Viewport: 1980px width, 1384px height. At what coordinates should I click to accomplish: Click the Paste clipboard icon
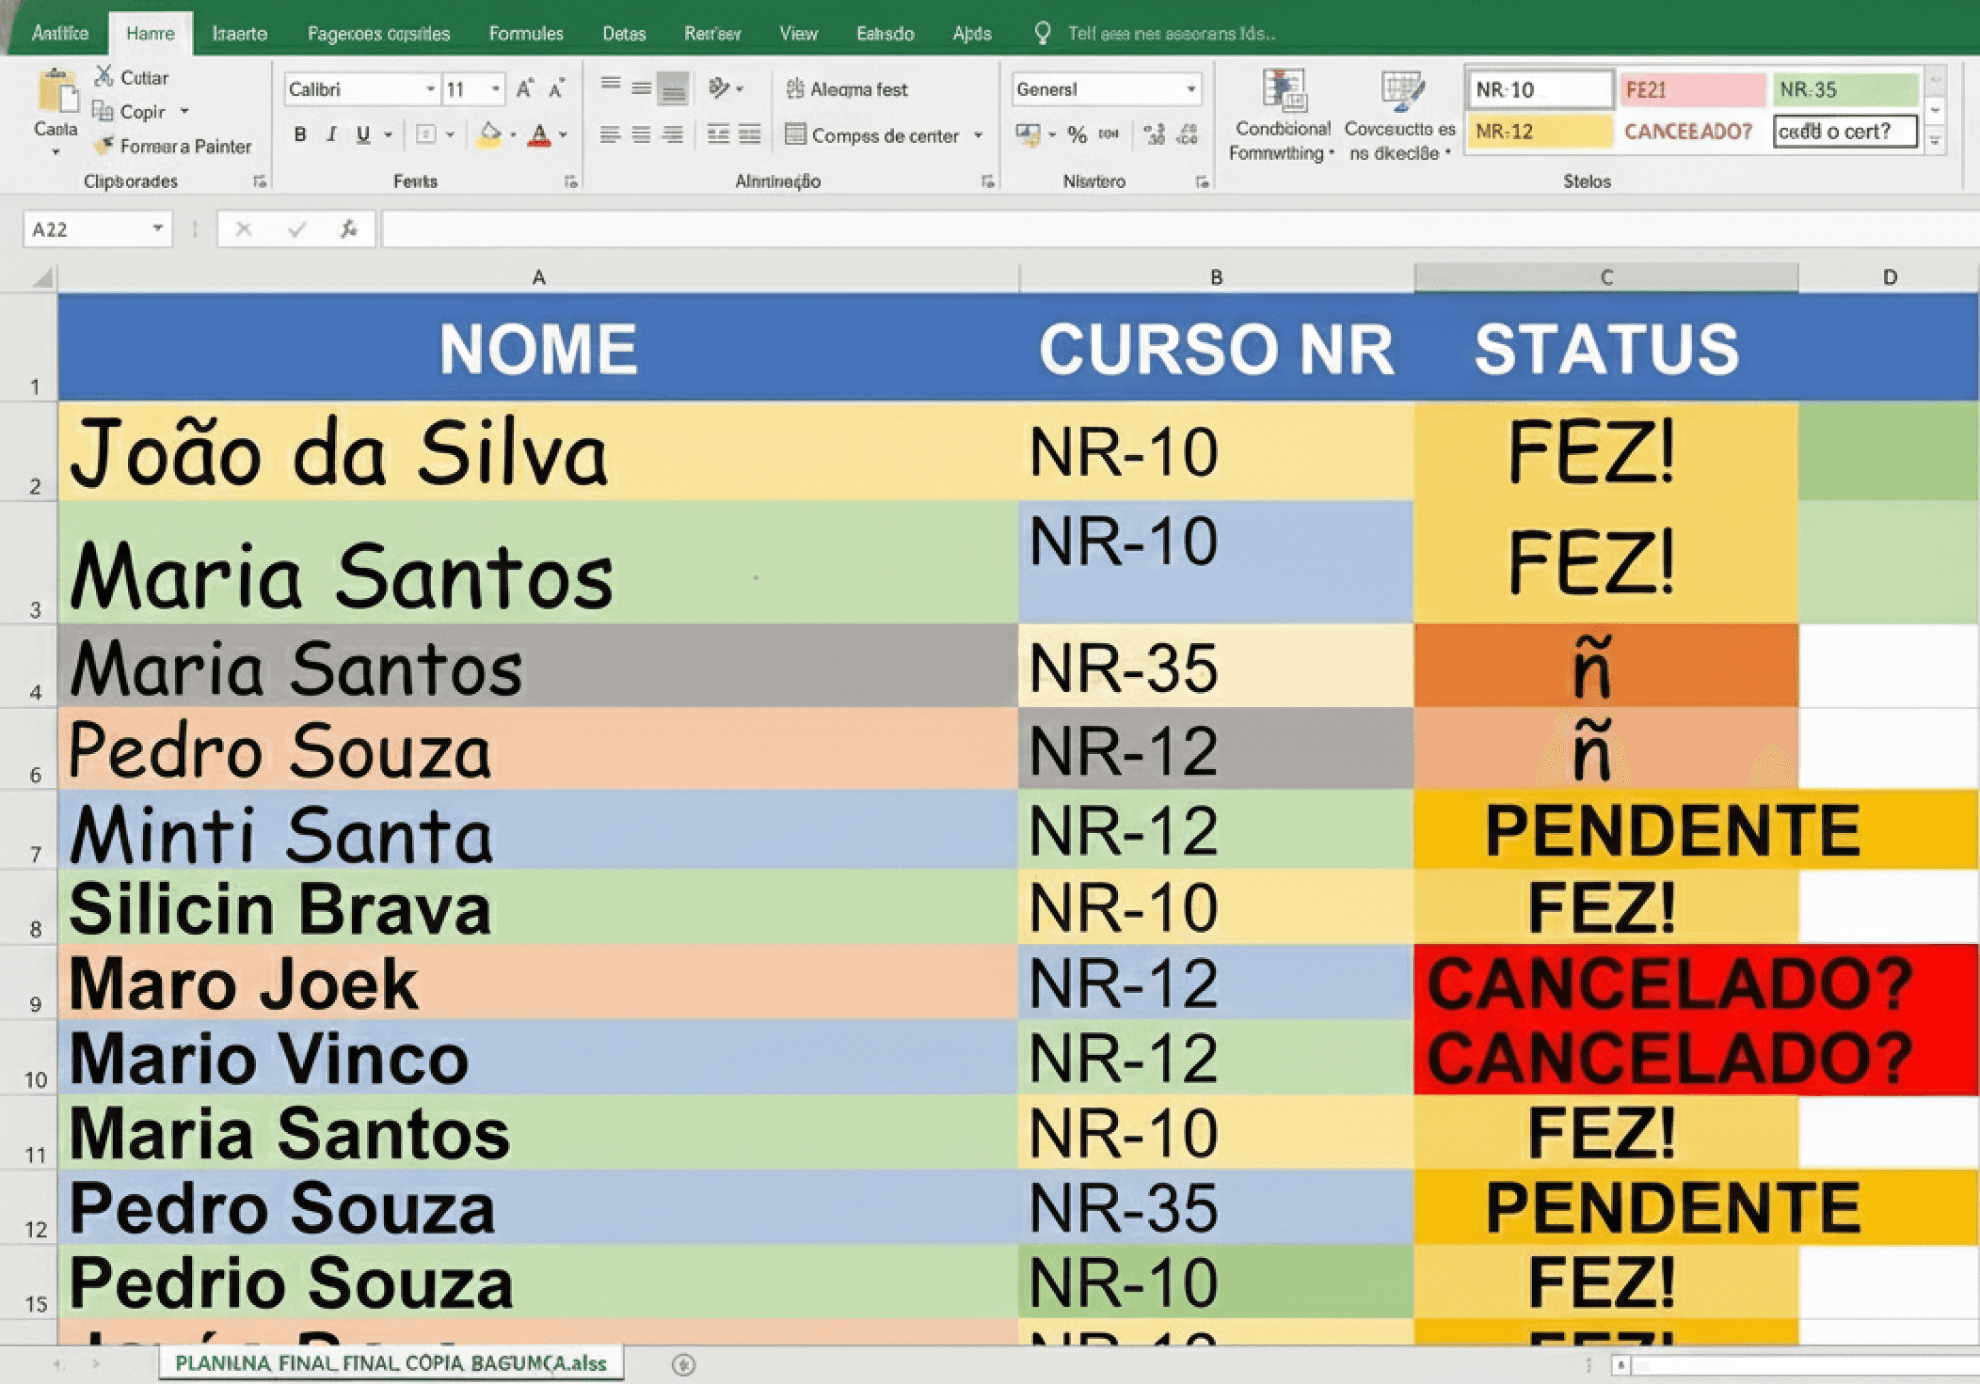[x=56, y=93]
